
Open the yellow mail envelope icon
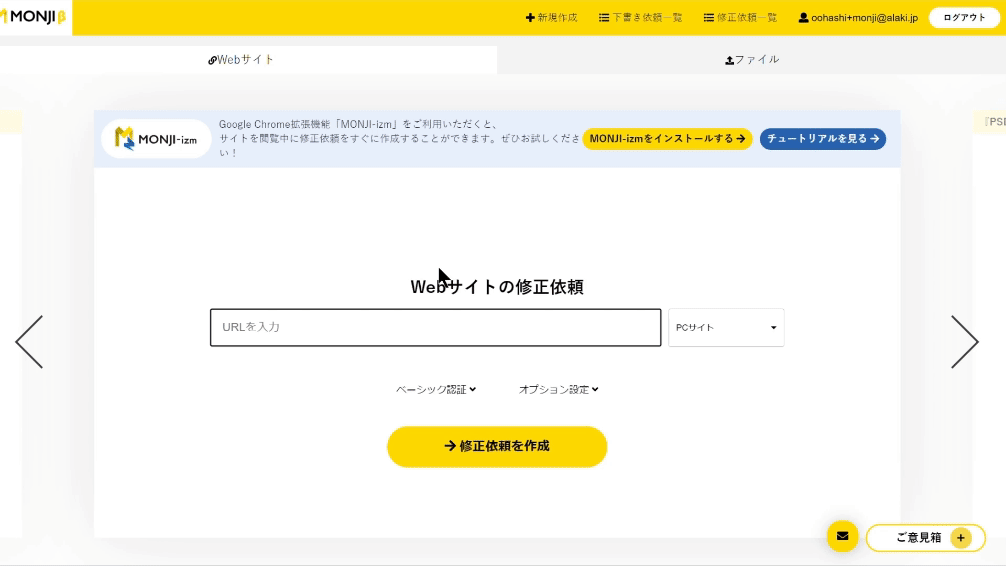pyautogui.click(x=842, y=537)
